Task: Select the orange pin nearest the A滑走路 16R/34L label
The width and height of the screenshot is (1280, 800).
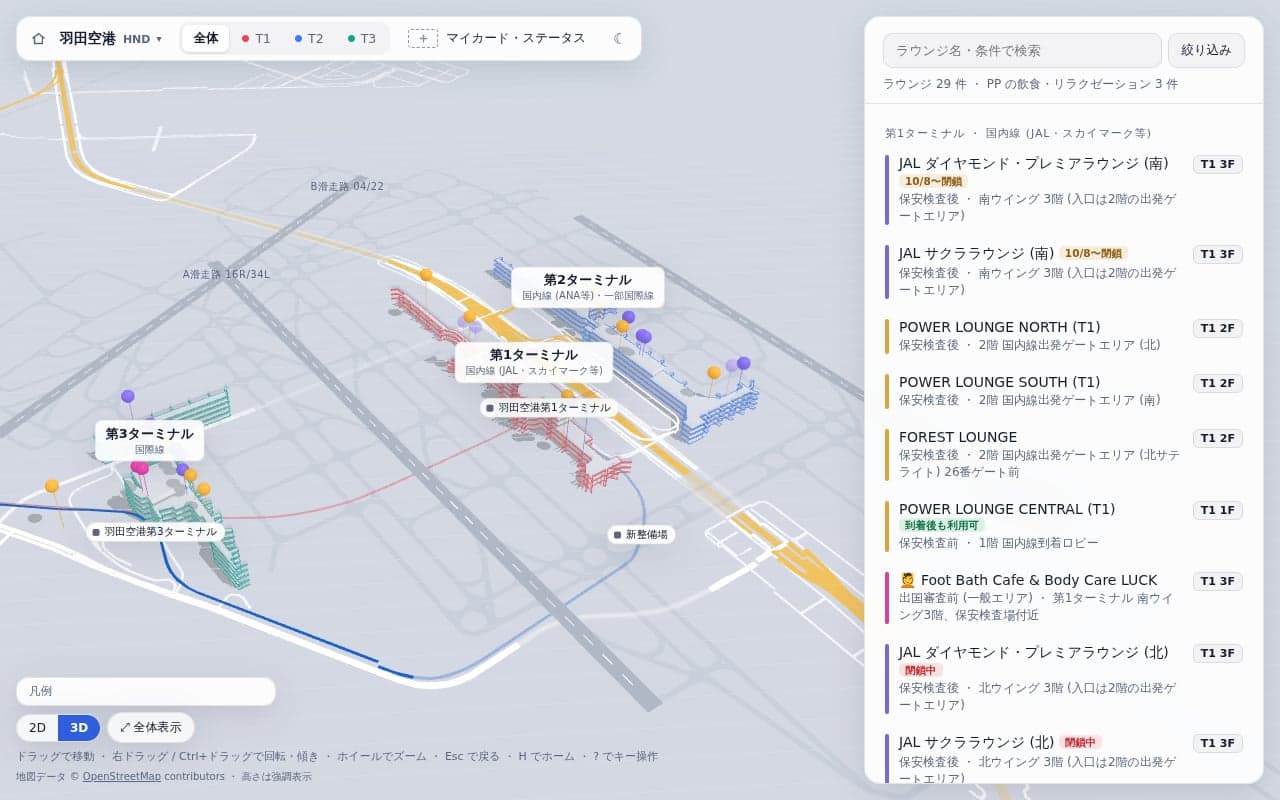Action: 426,275
